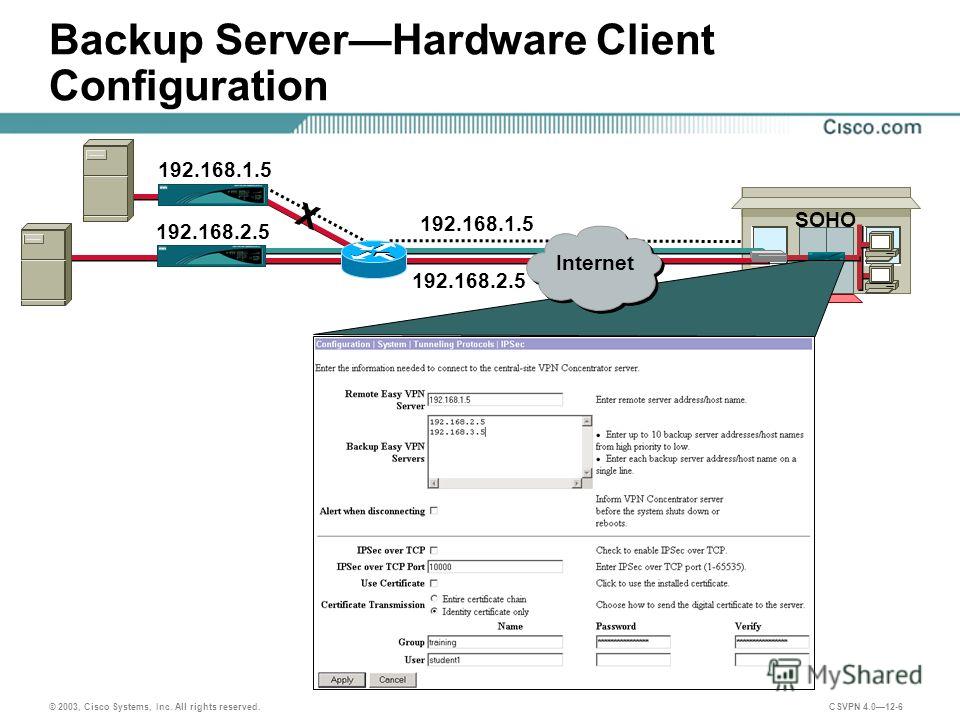The width and height of the screenshot is (960, 720).
Task: Enable the IPSec over TCP checkbox
Action: pos(433,550)
